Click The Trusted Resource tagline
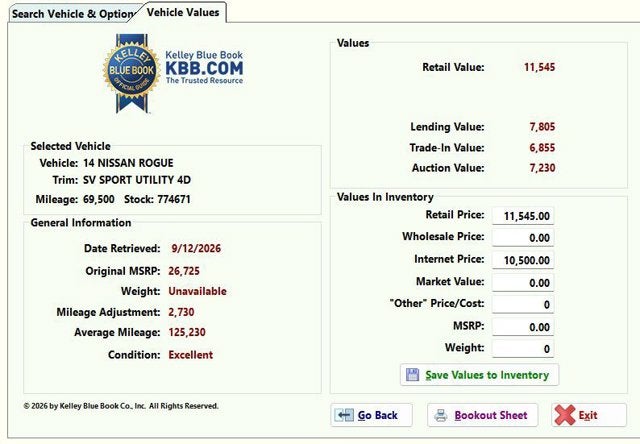The width and height of the screenshot is (640, 444). (204, 80)
